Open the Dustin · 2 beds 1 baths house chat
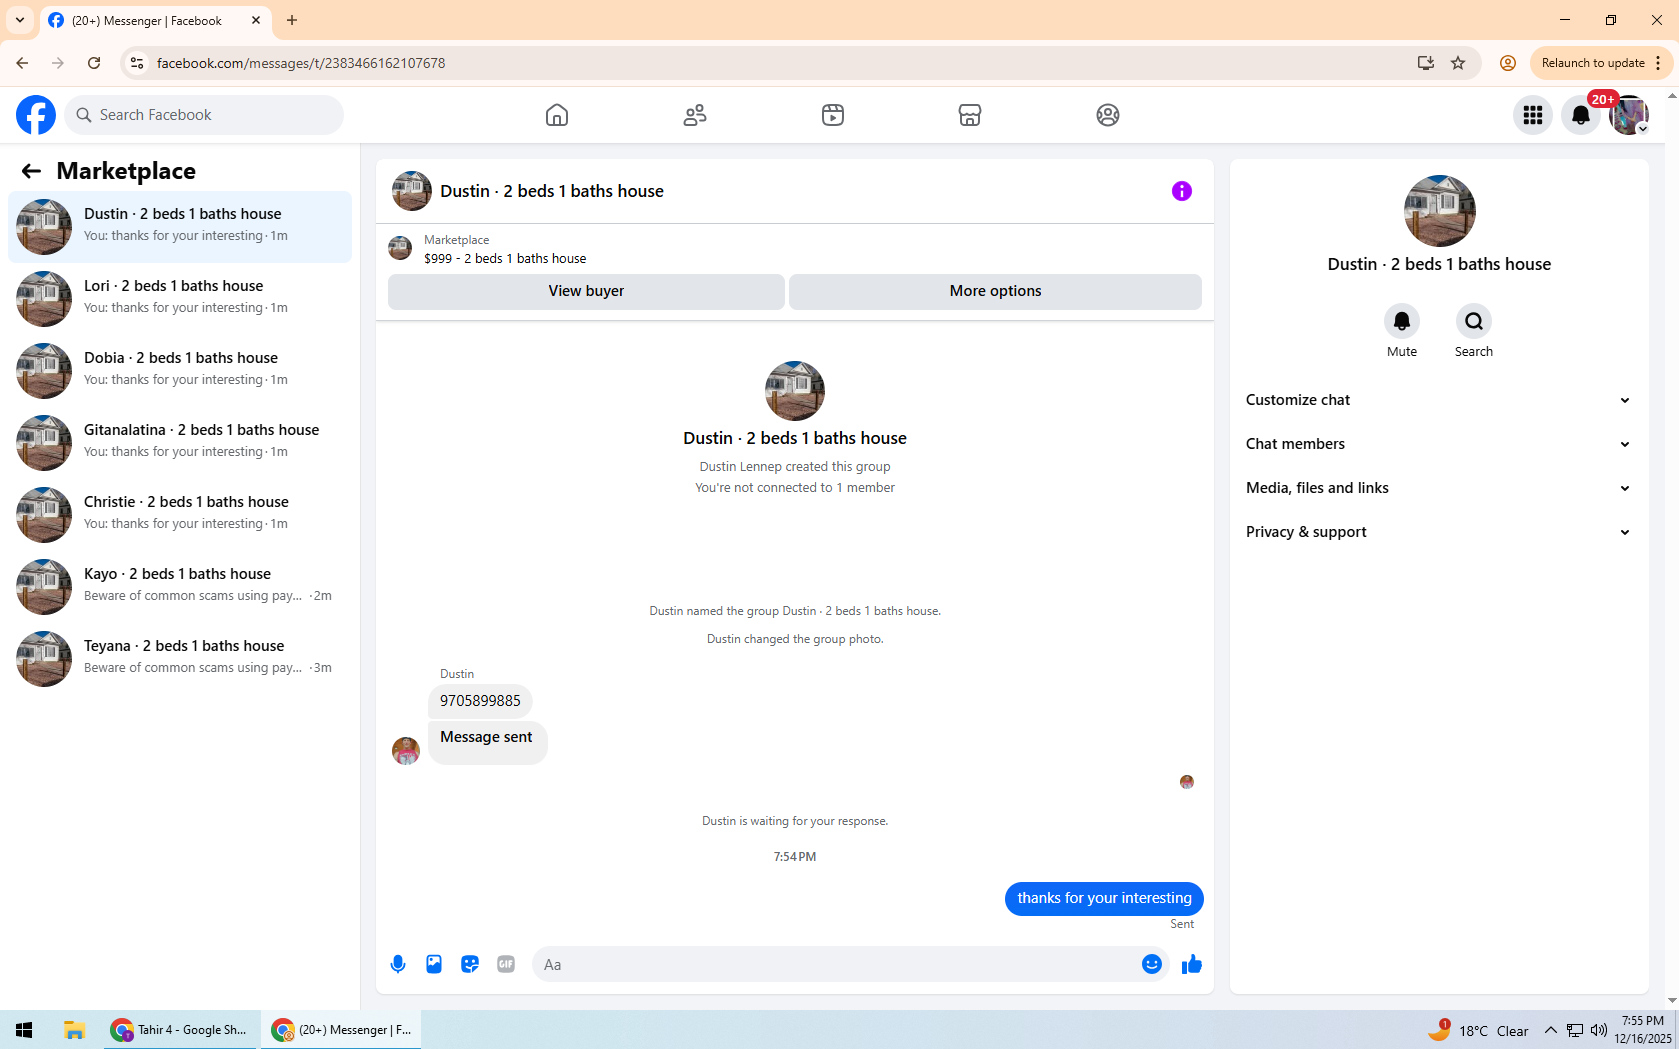This screenshot has width=1679, height=1049. pyautogui.click(x=180, y=227)
